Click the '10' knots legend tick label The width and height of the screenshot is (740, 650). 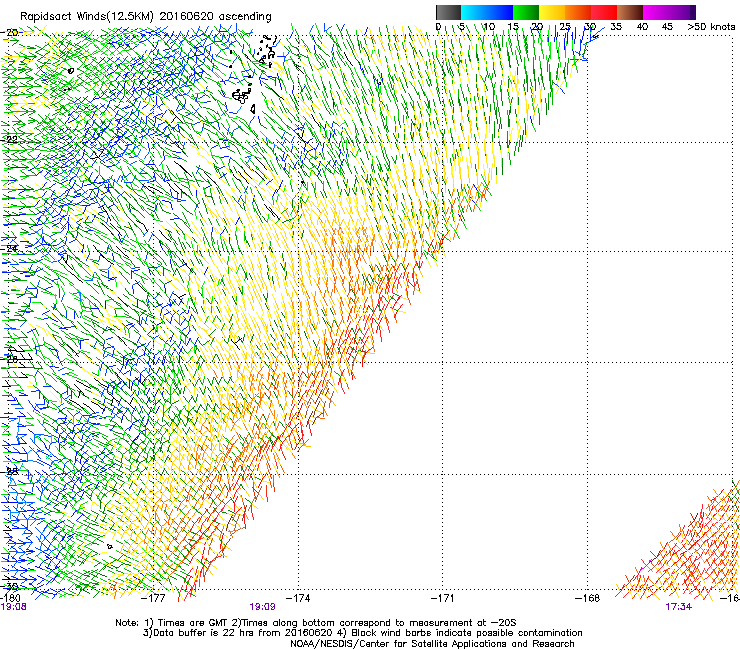tap(489, 27)
